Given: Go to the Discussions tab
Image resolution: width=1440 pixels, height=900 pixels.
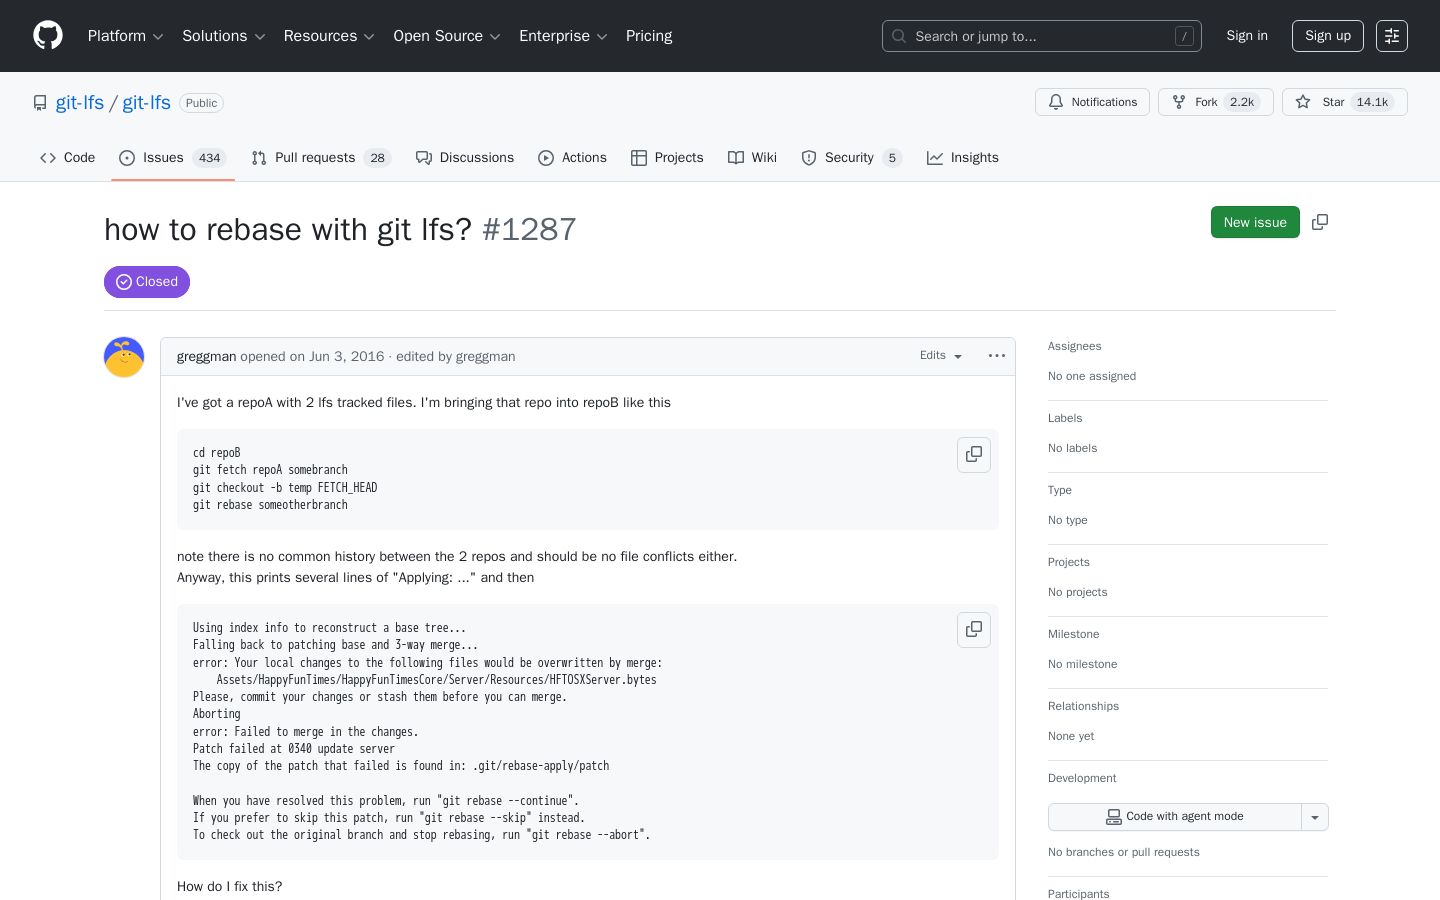Looking at the screenshot, I should point(465,158).
